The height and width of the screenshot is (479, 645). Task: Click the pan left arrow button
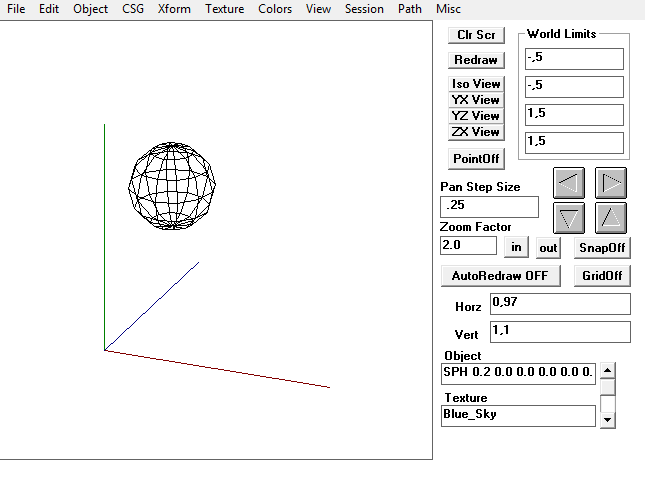click(x=569, y=183)
